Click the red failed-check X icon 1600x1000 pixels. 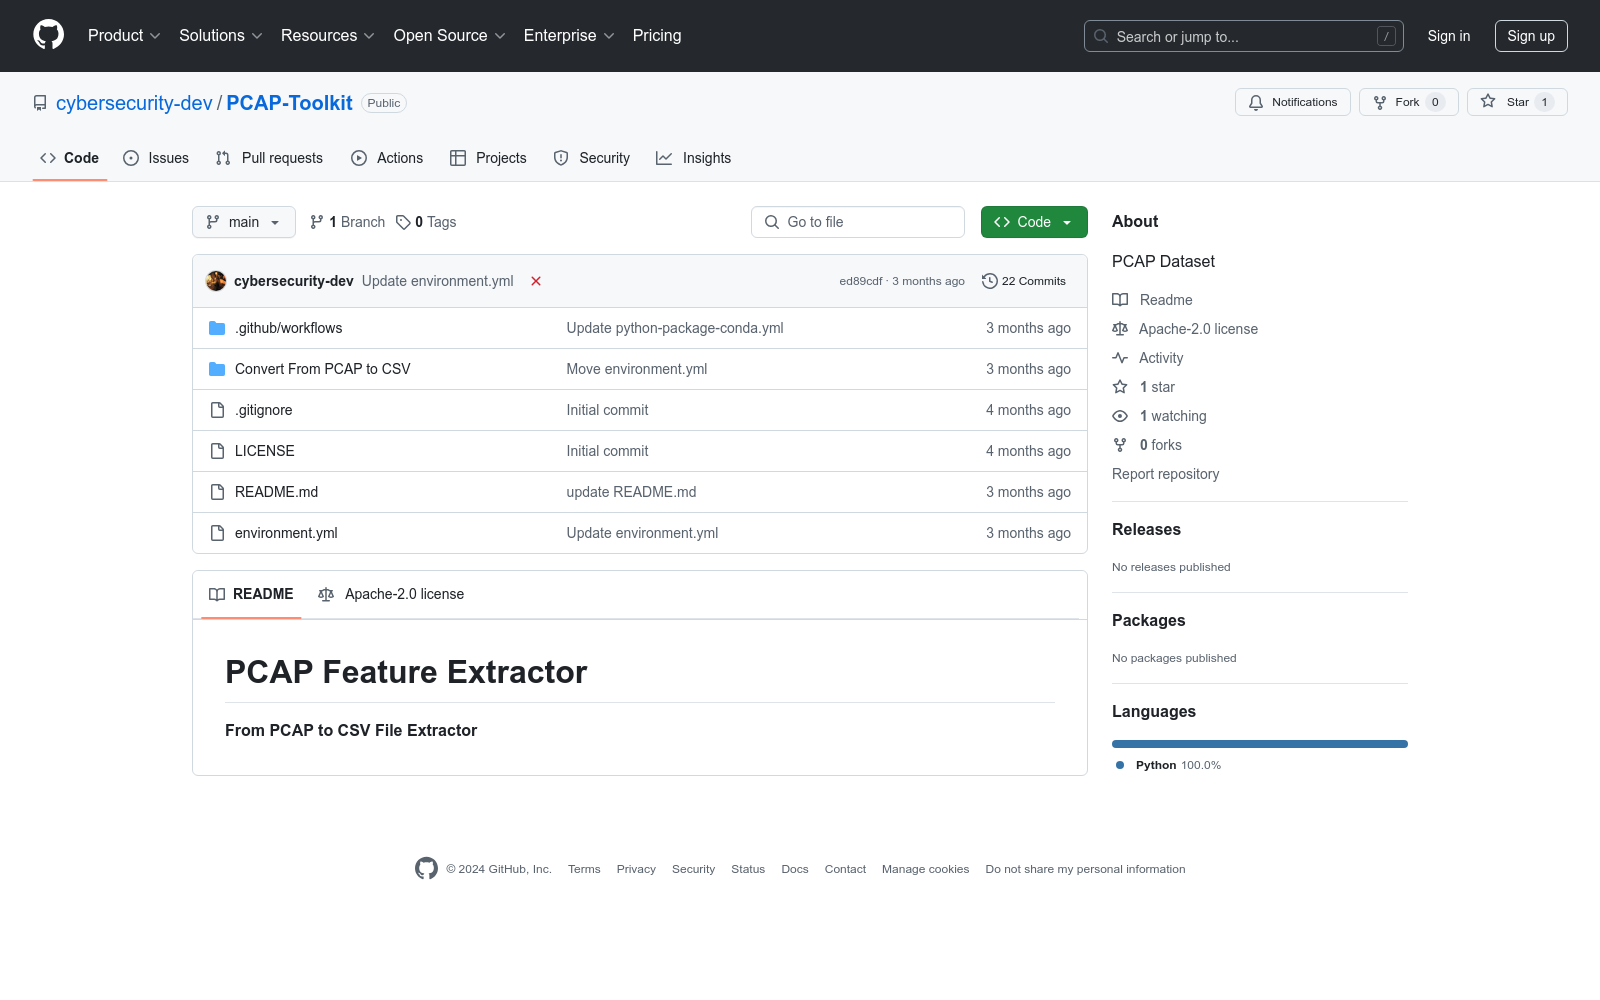coord(536,281)
